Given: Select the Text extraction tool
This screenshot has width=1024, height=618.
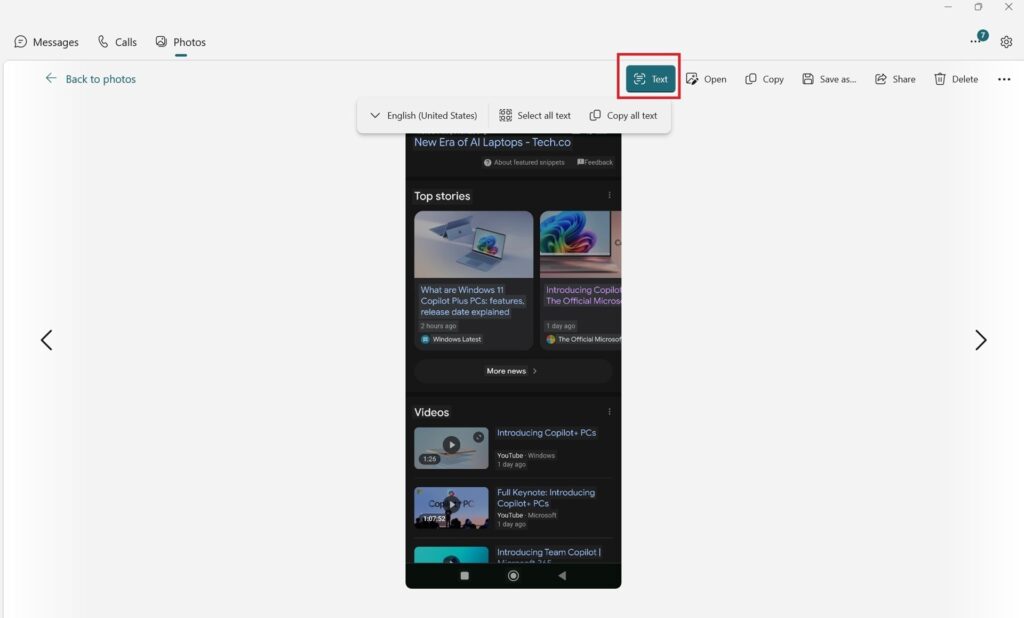Looking at the screenshot, I should (648, 78).
